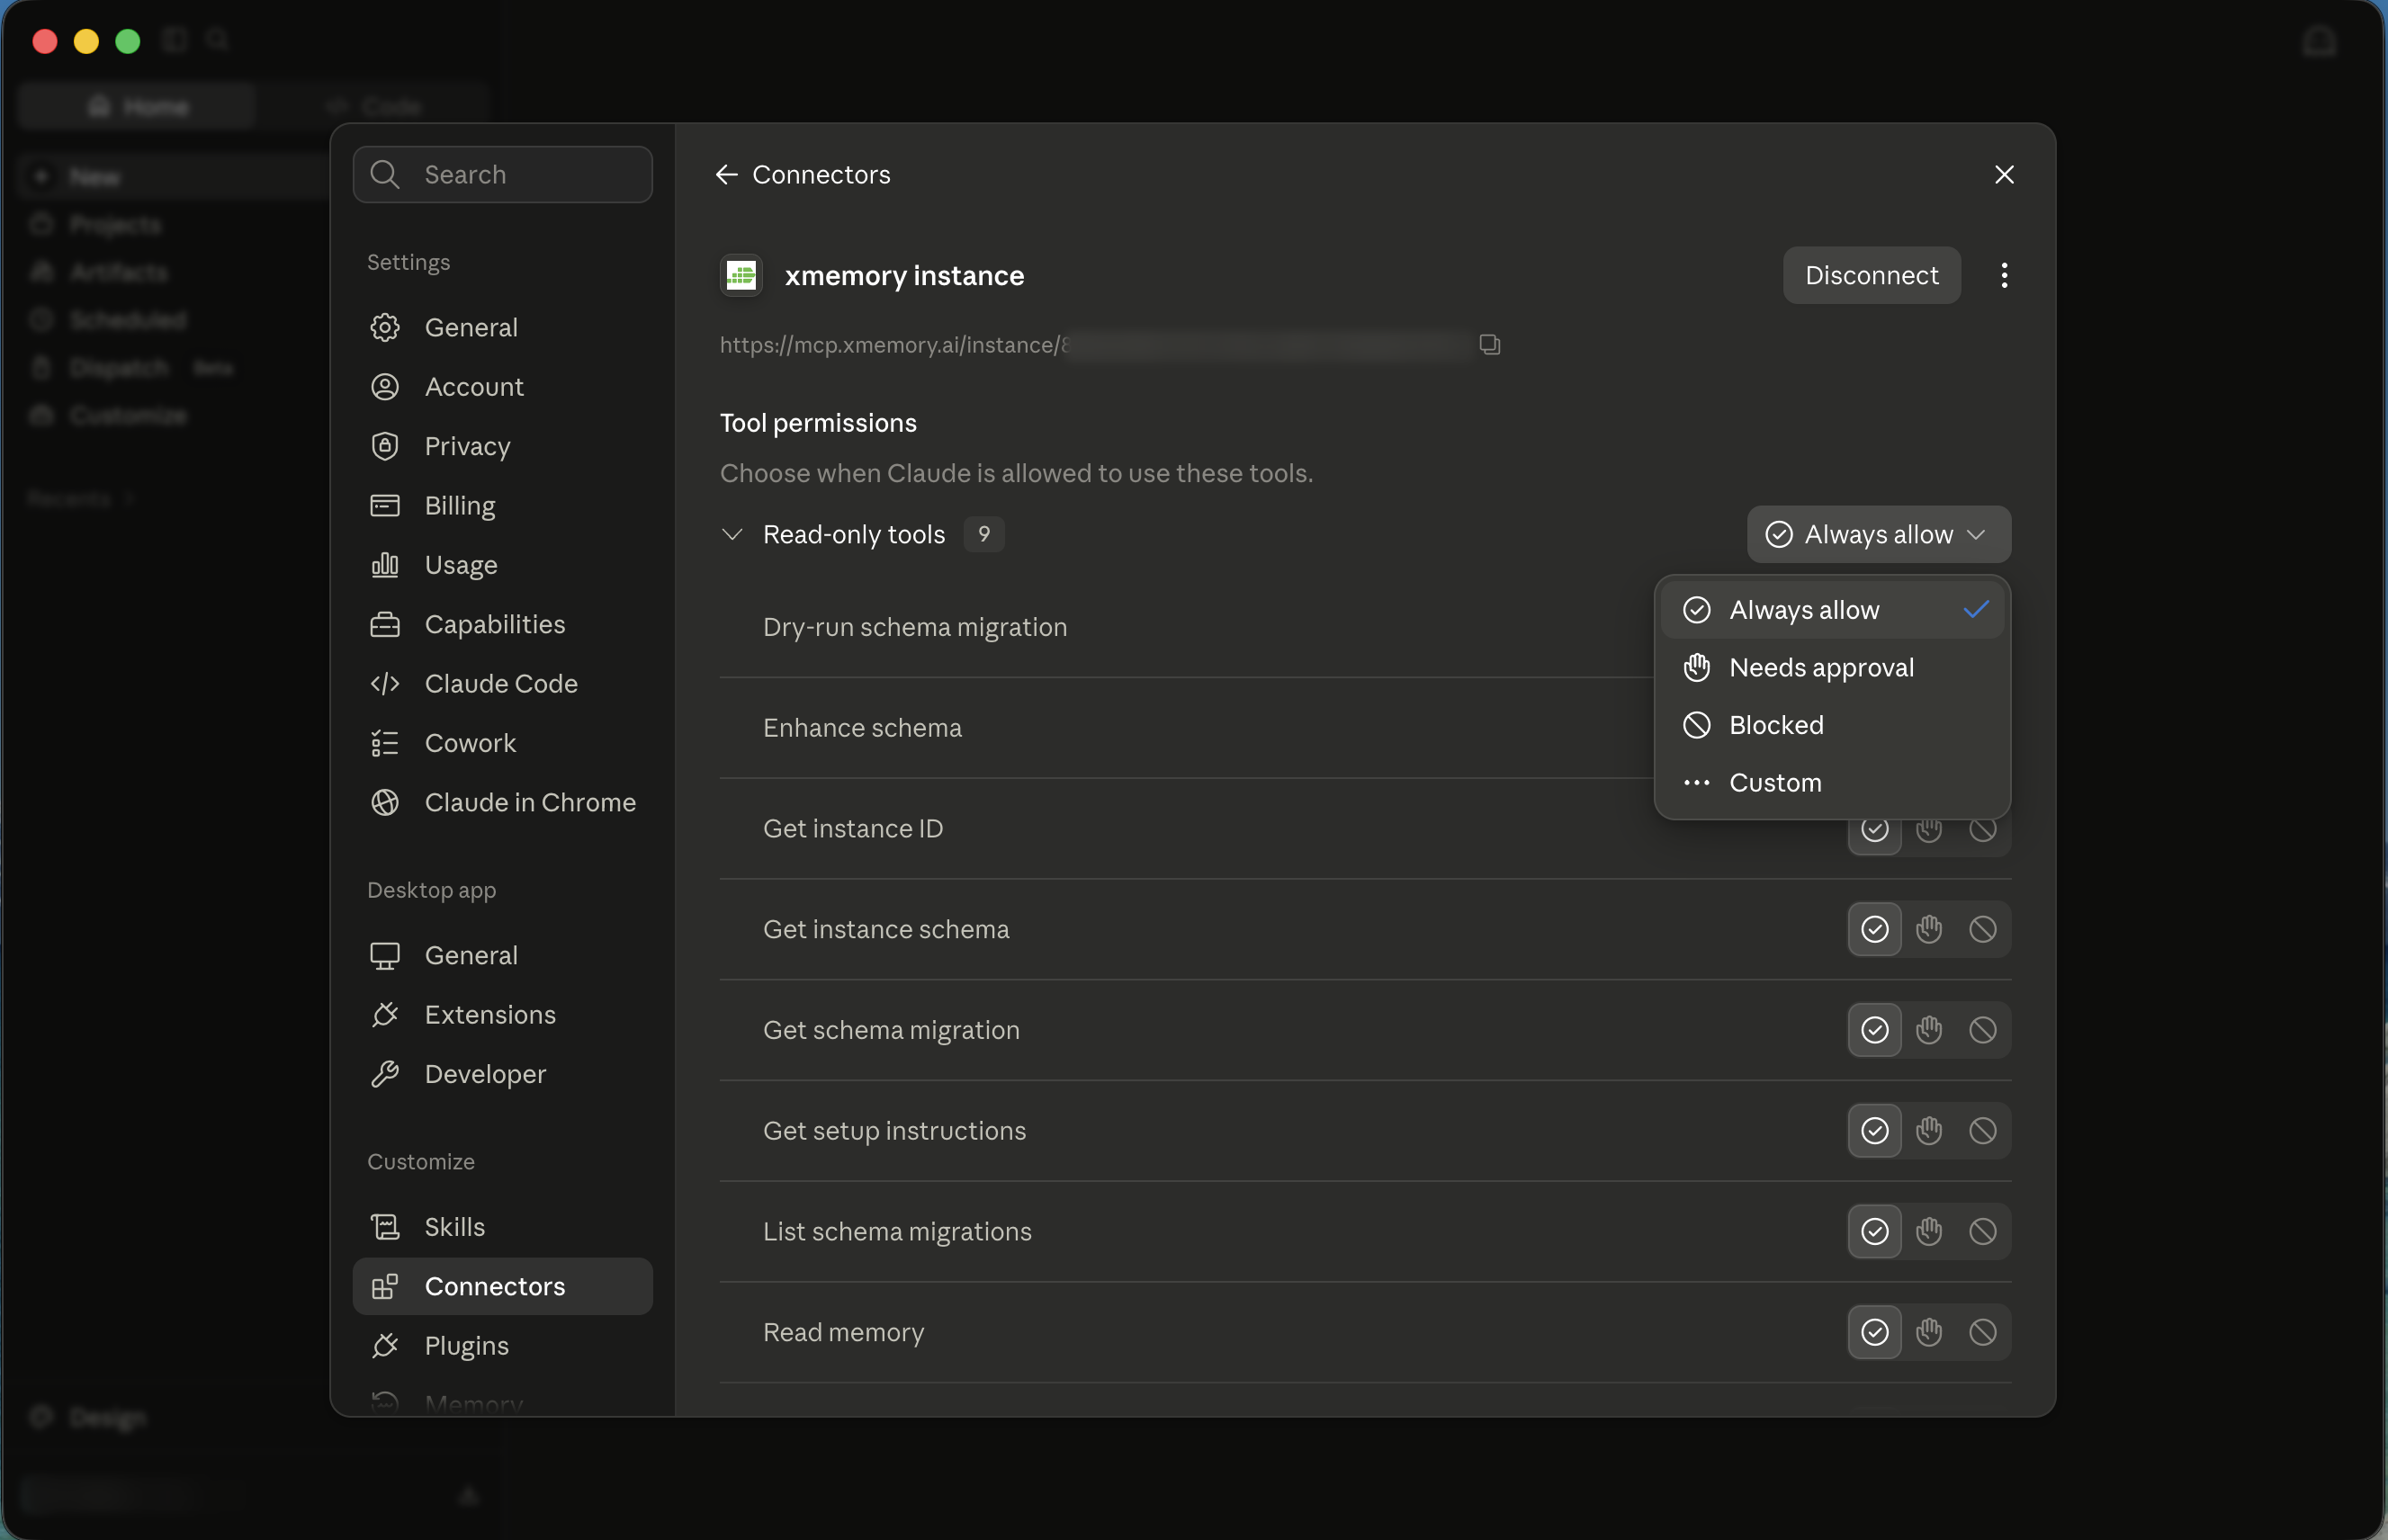Click the Tool permissions heading
This screenshot has height=1540, width=2388.
click(818, 423)
